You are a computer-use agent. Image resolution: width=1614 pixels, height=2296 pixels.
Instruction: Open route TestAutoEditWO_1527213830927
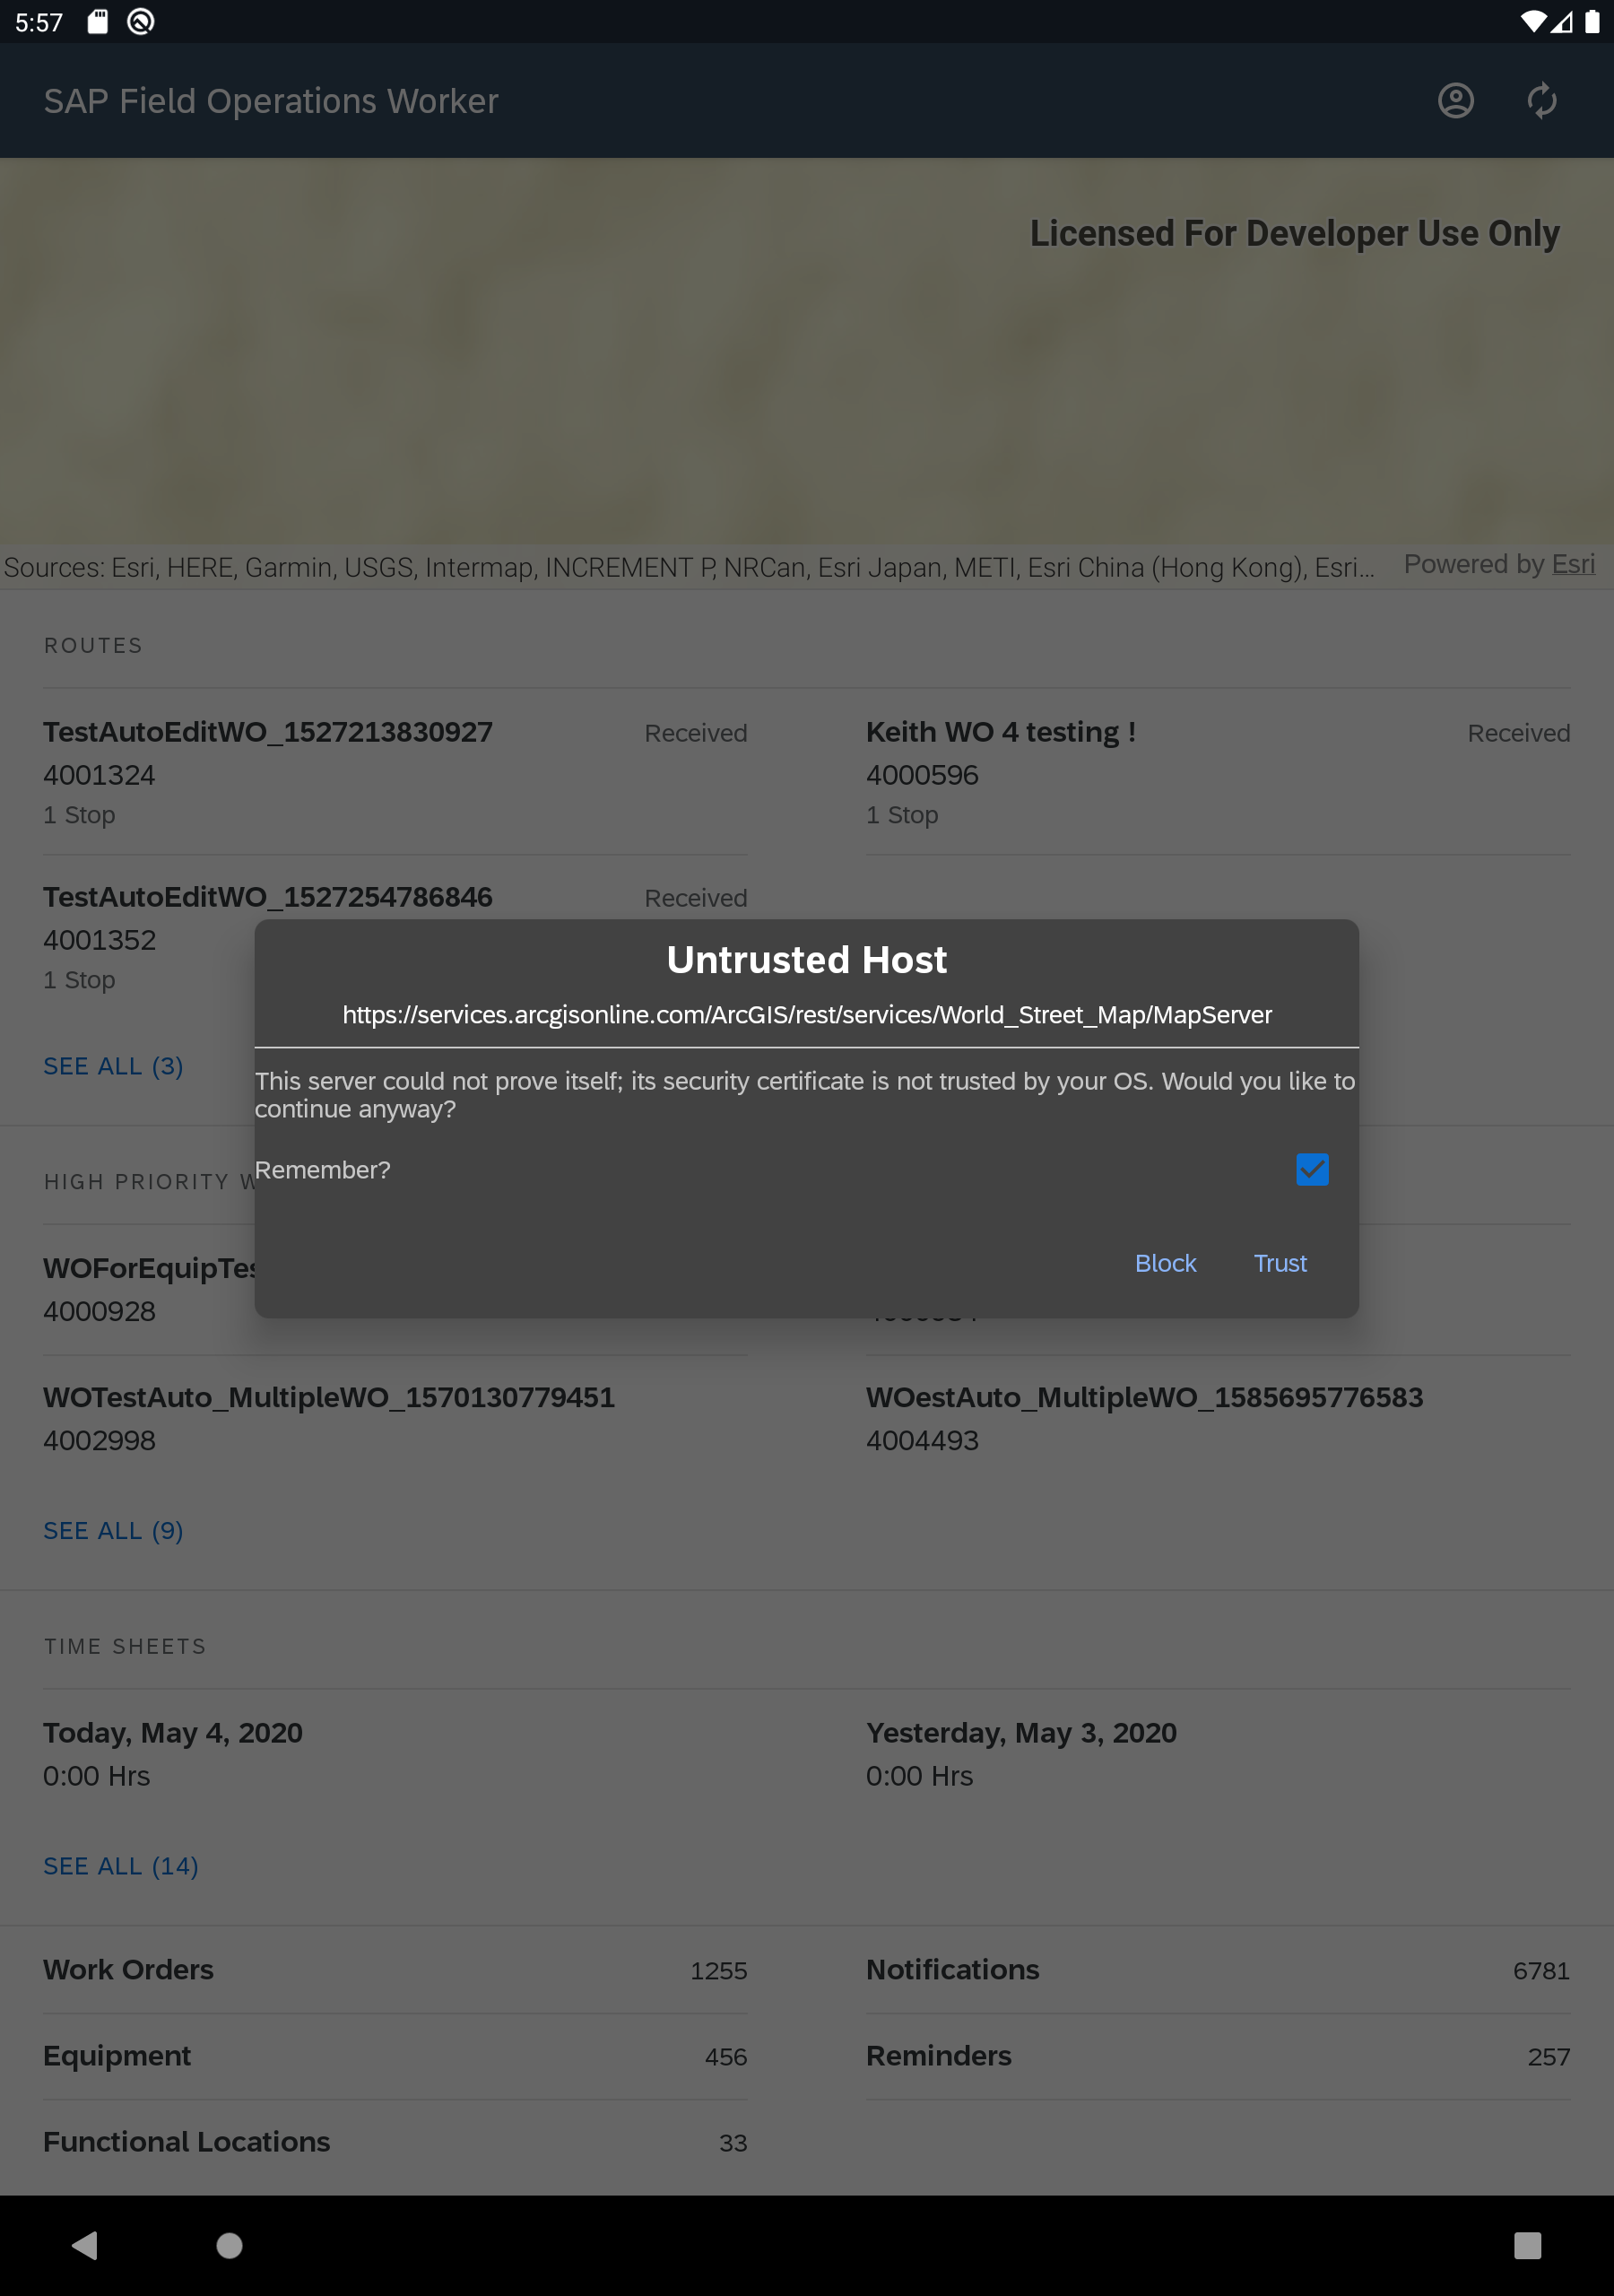pyautogui.click(x=395, y=772)
